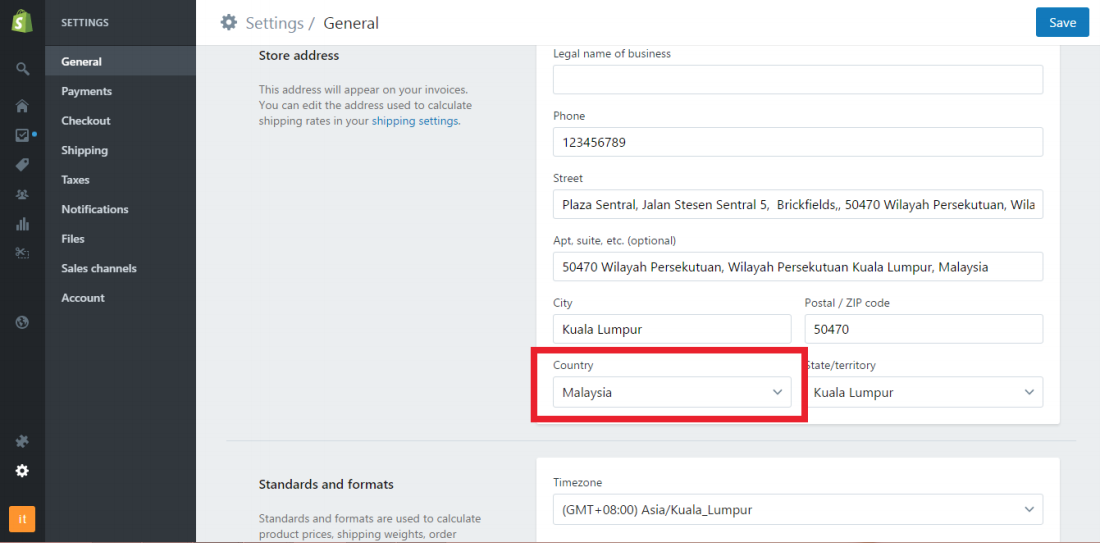The height and width of the screenshot is (543, 1100).
Task: Click the gear icon beside Settings breadcrumb
Action: 229,22
